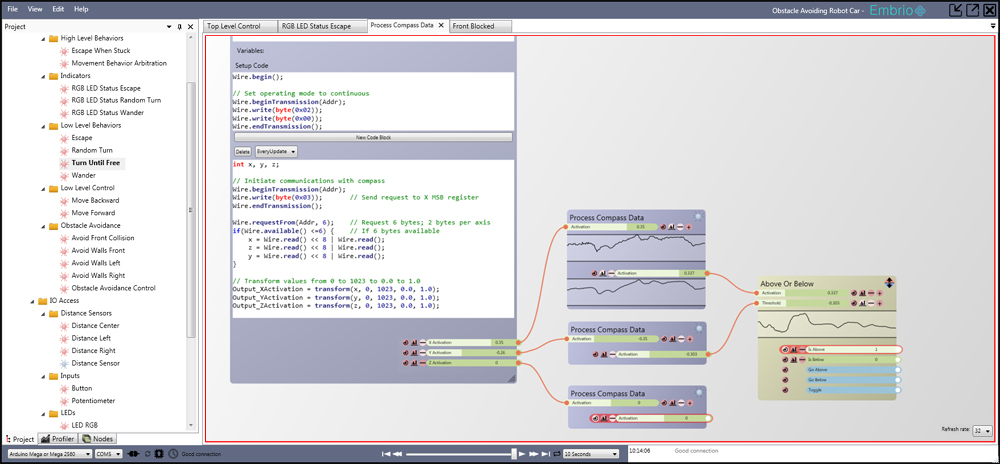
Task: Collapse the Obstacle Avoidance folder
Action: [43, 226]
